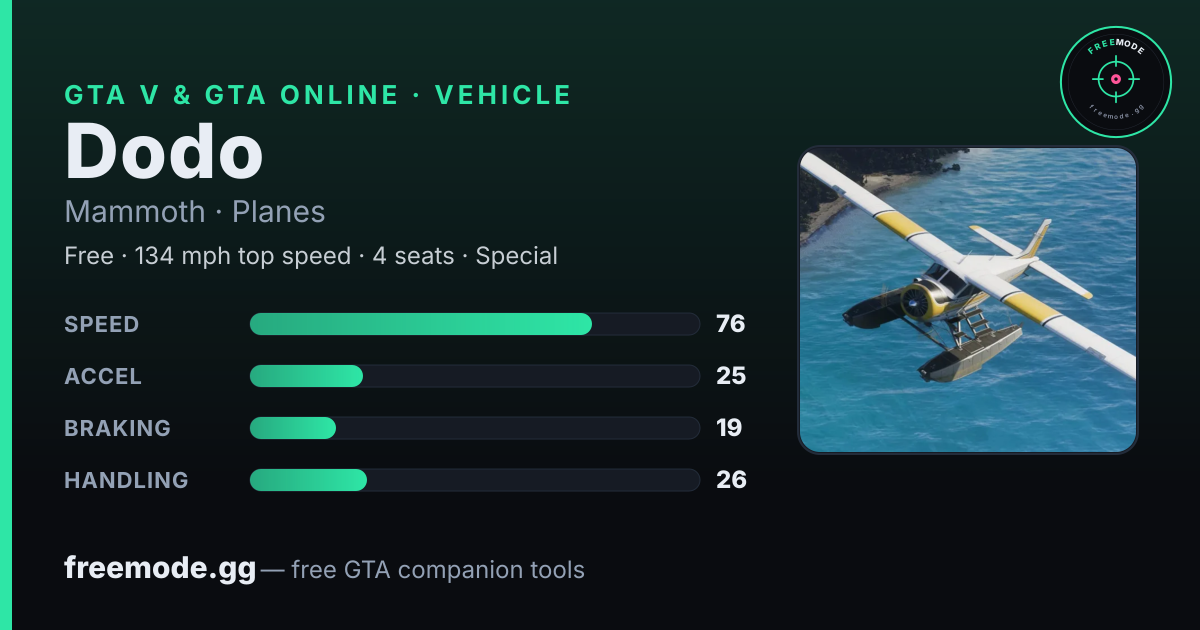Click the Freemode crosshair logo badge
1200x630 pixels.
pyautogui.click(x=1116, y=82)
